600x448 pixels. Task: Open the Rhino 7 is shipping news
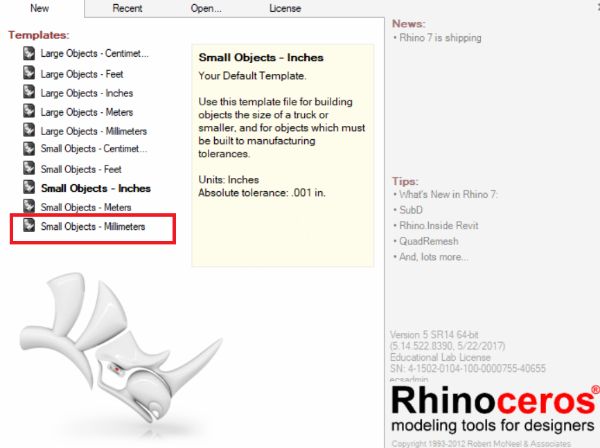[440, 38]
